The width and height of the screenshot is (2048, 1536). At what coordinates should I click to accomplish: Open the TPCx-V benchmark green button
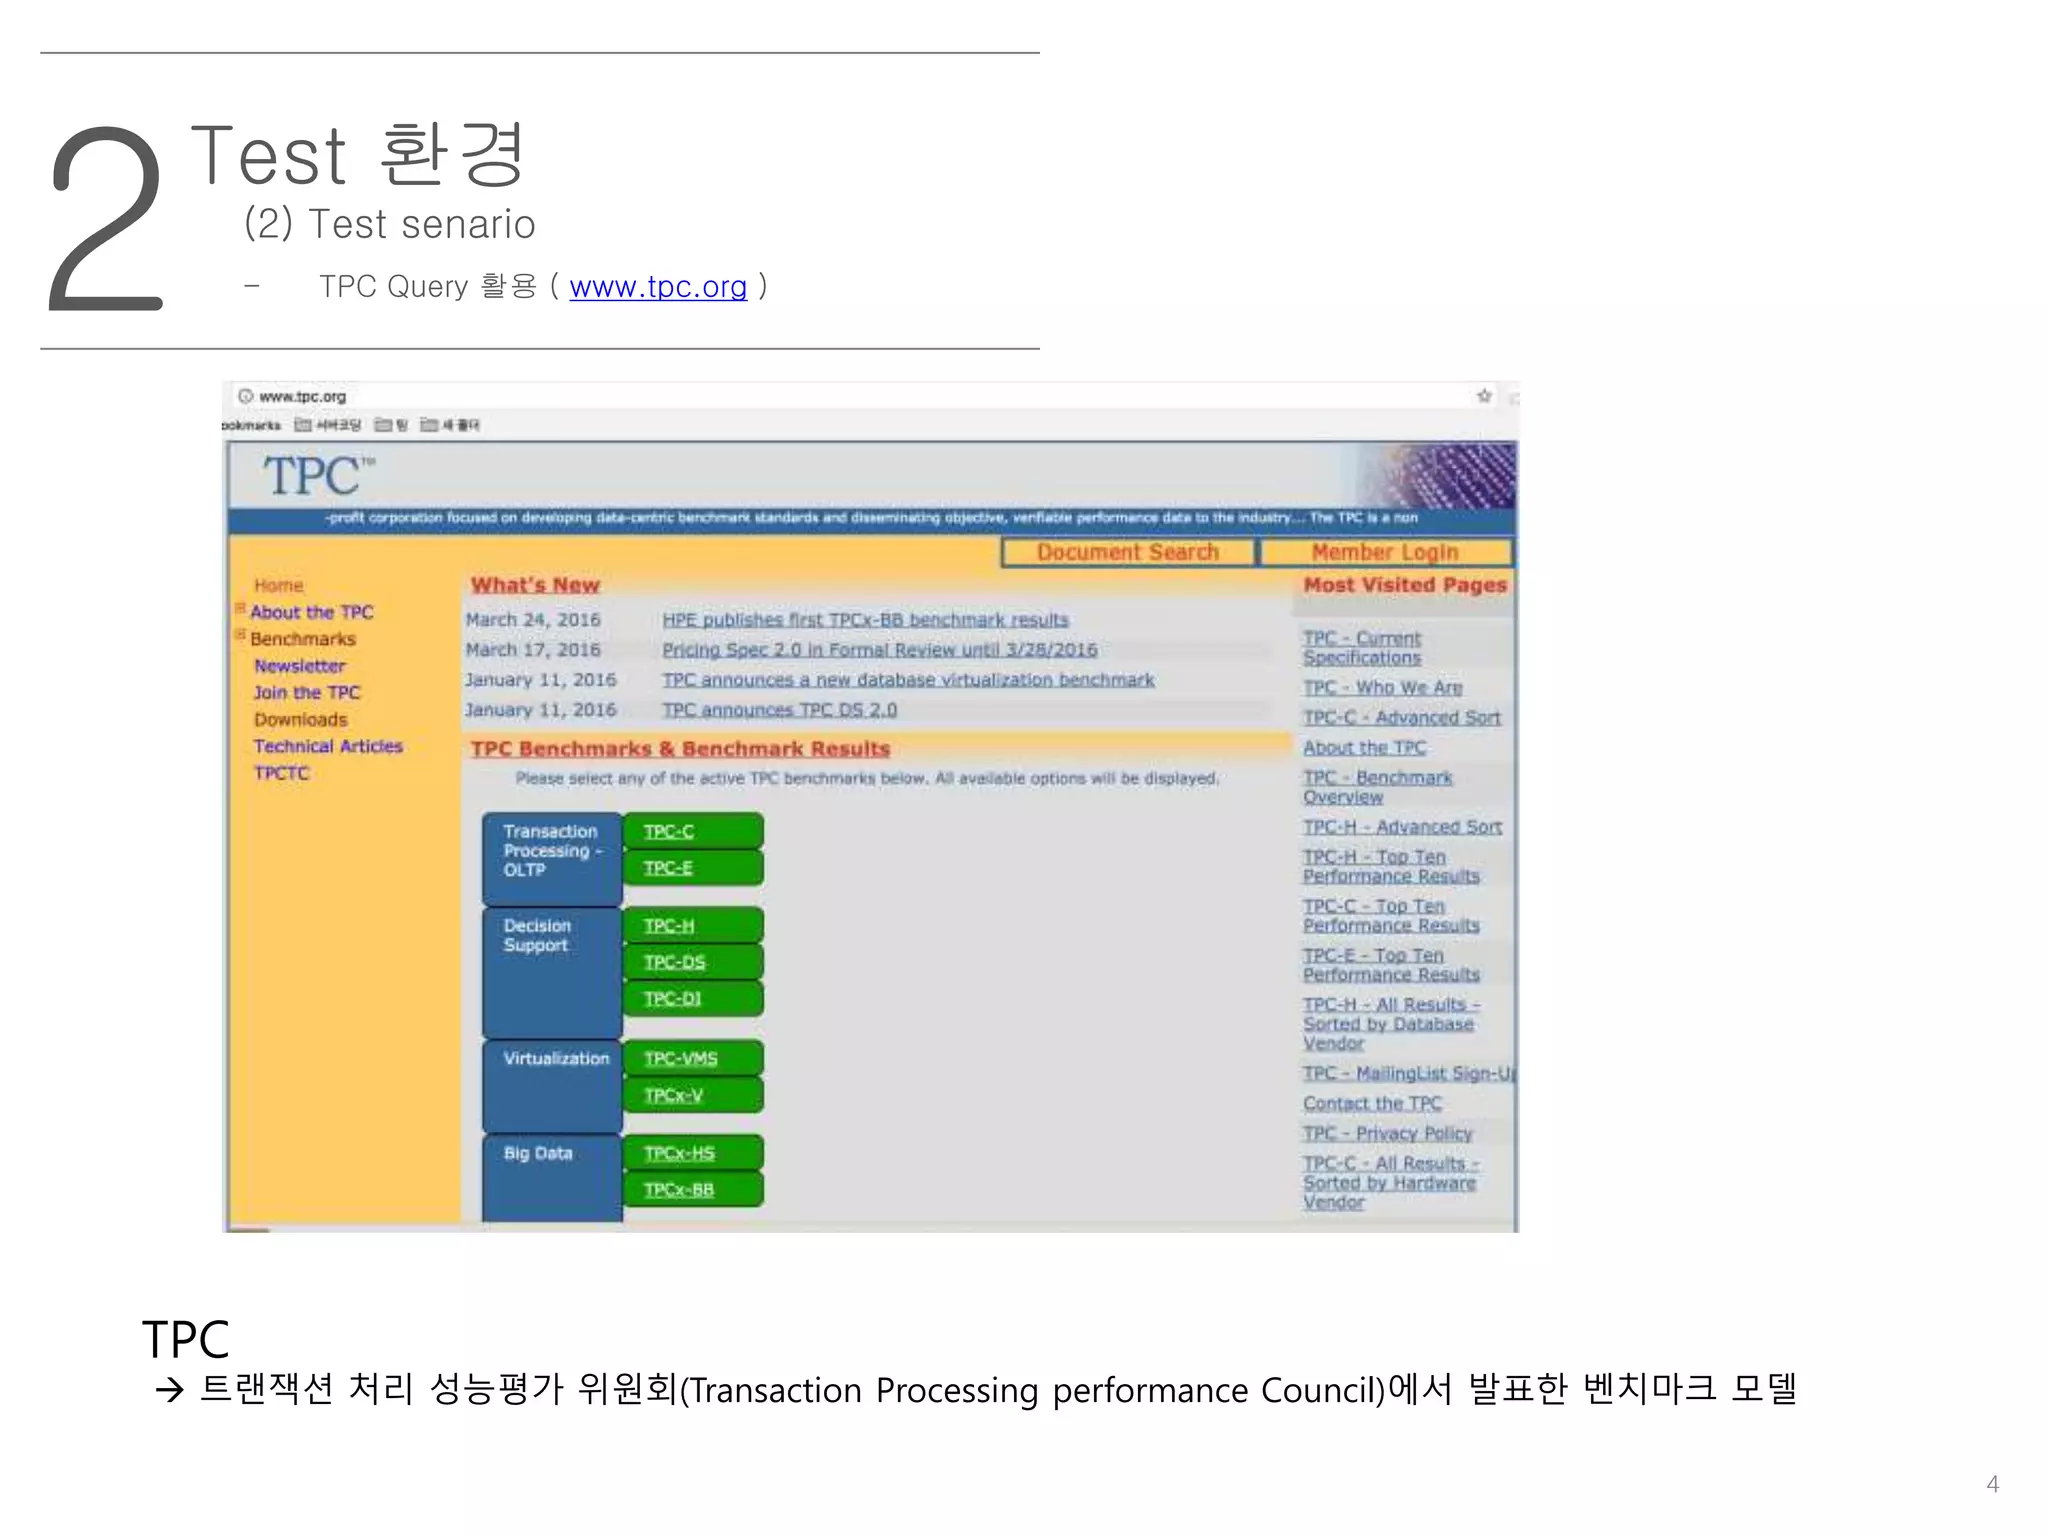tap(693, 1095)
